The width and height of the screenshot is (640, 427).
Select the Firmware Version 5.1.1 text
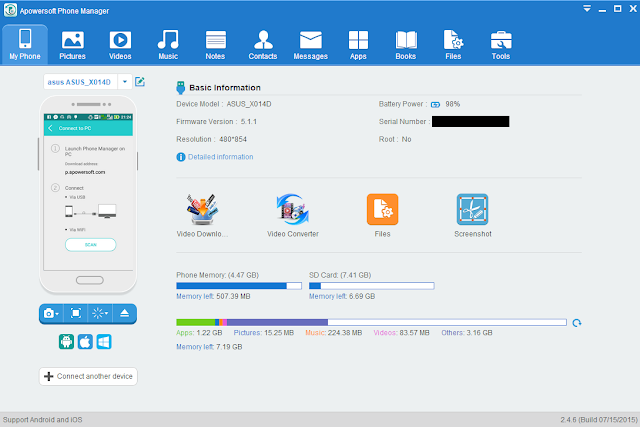point(216,122)
